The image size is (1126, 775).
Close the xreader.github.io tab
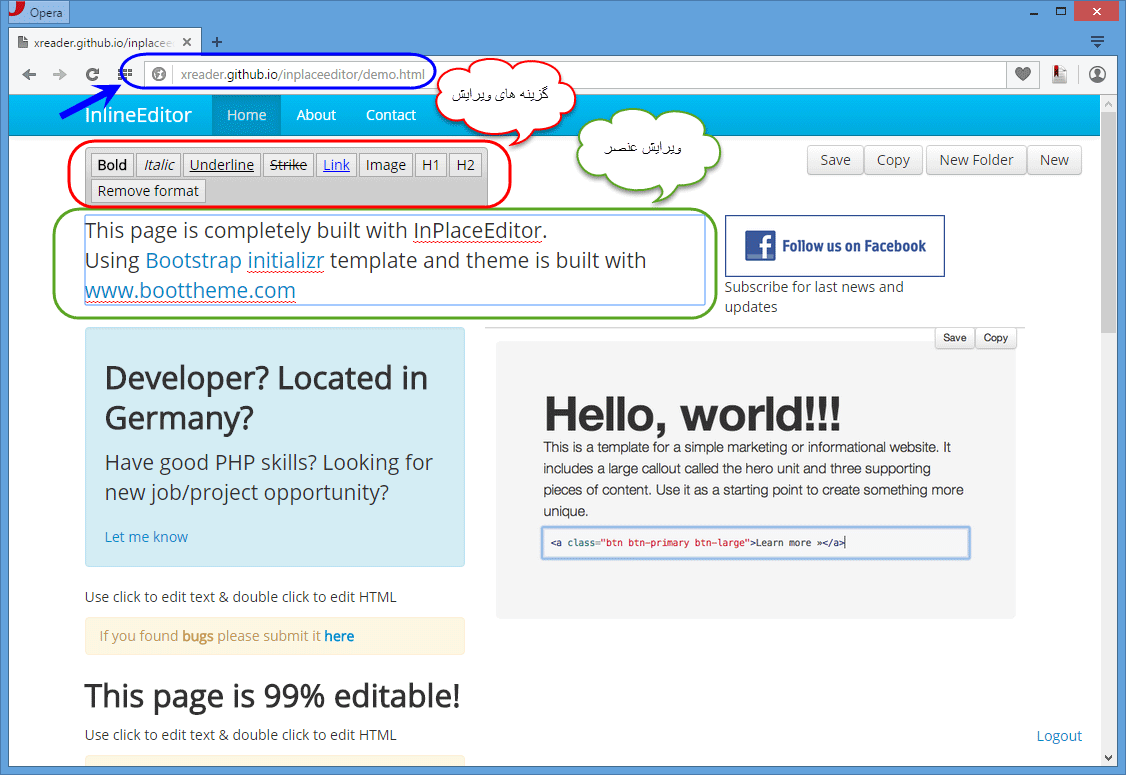point(187,42)
